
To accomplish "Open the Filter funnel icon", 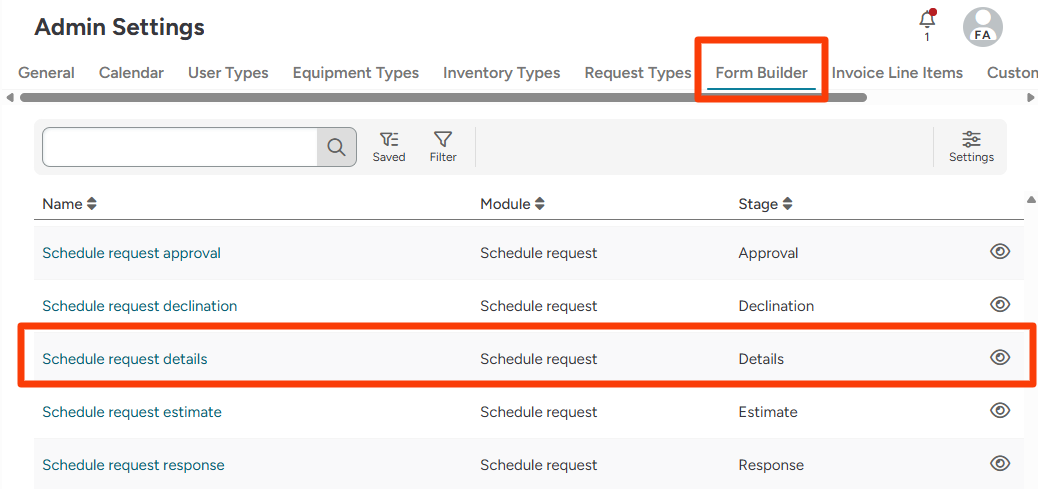I will pos(443,146).
